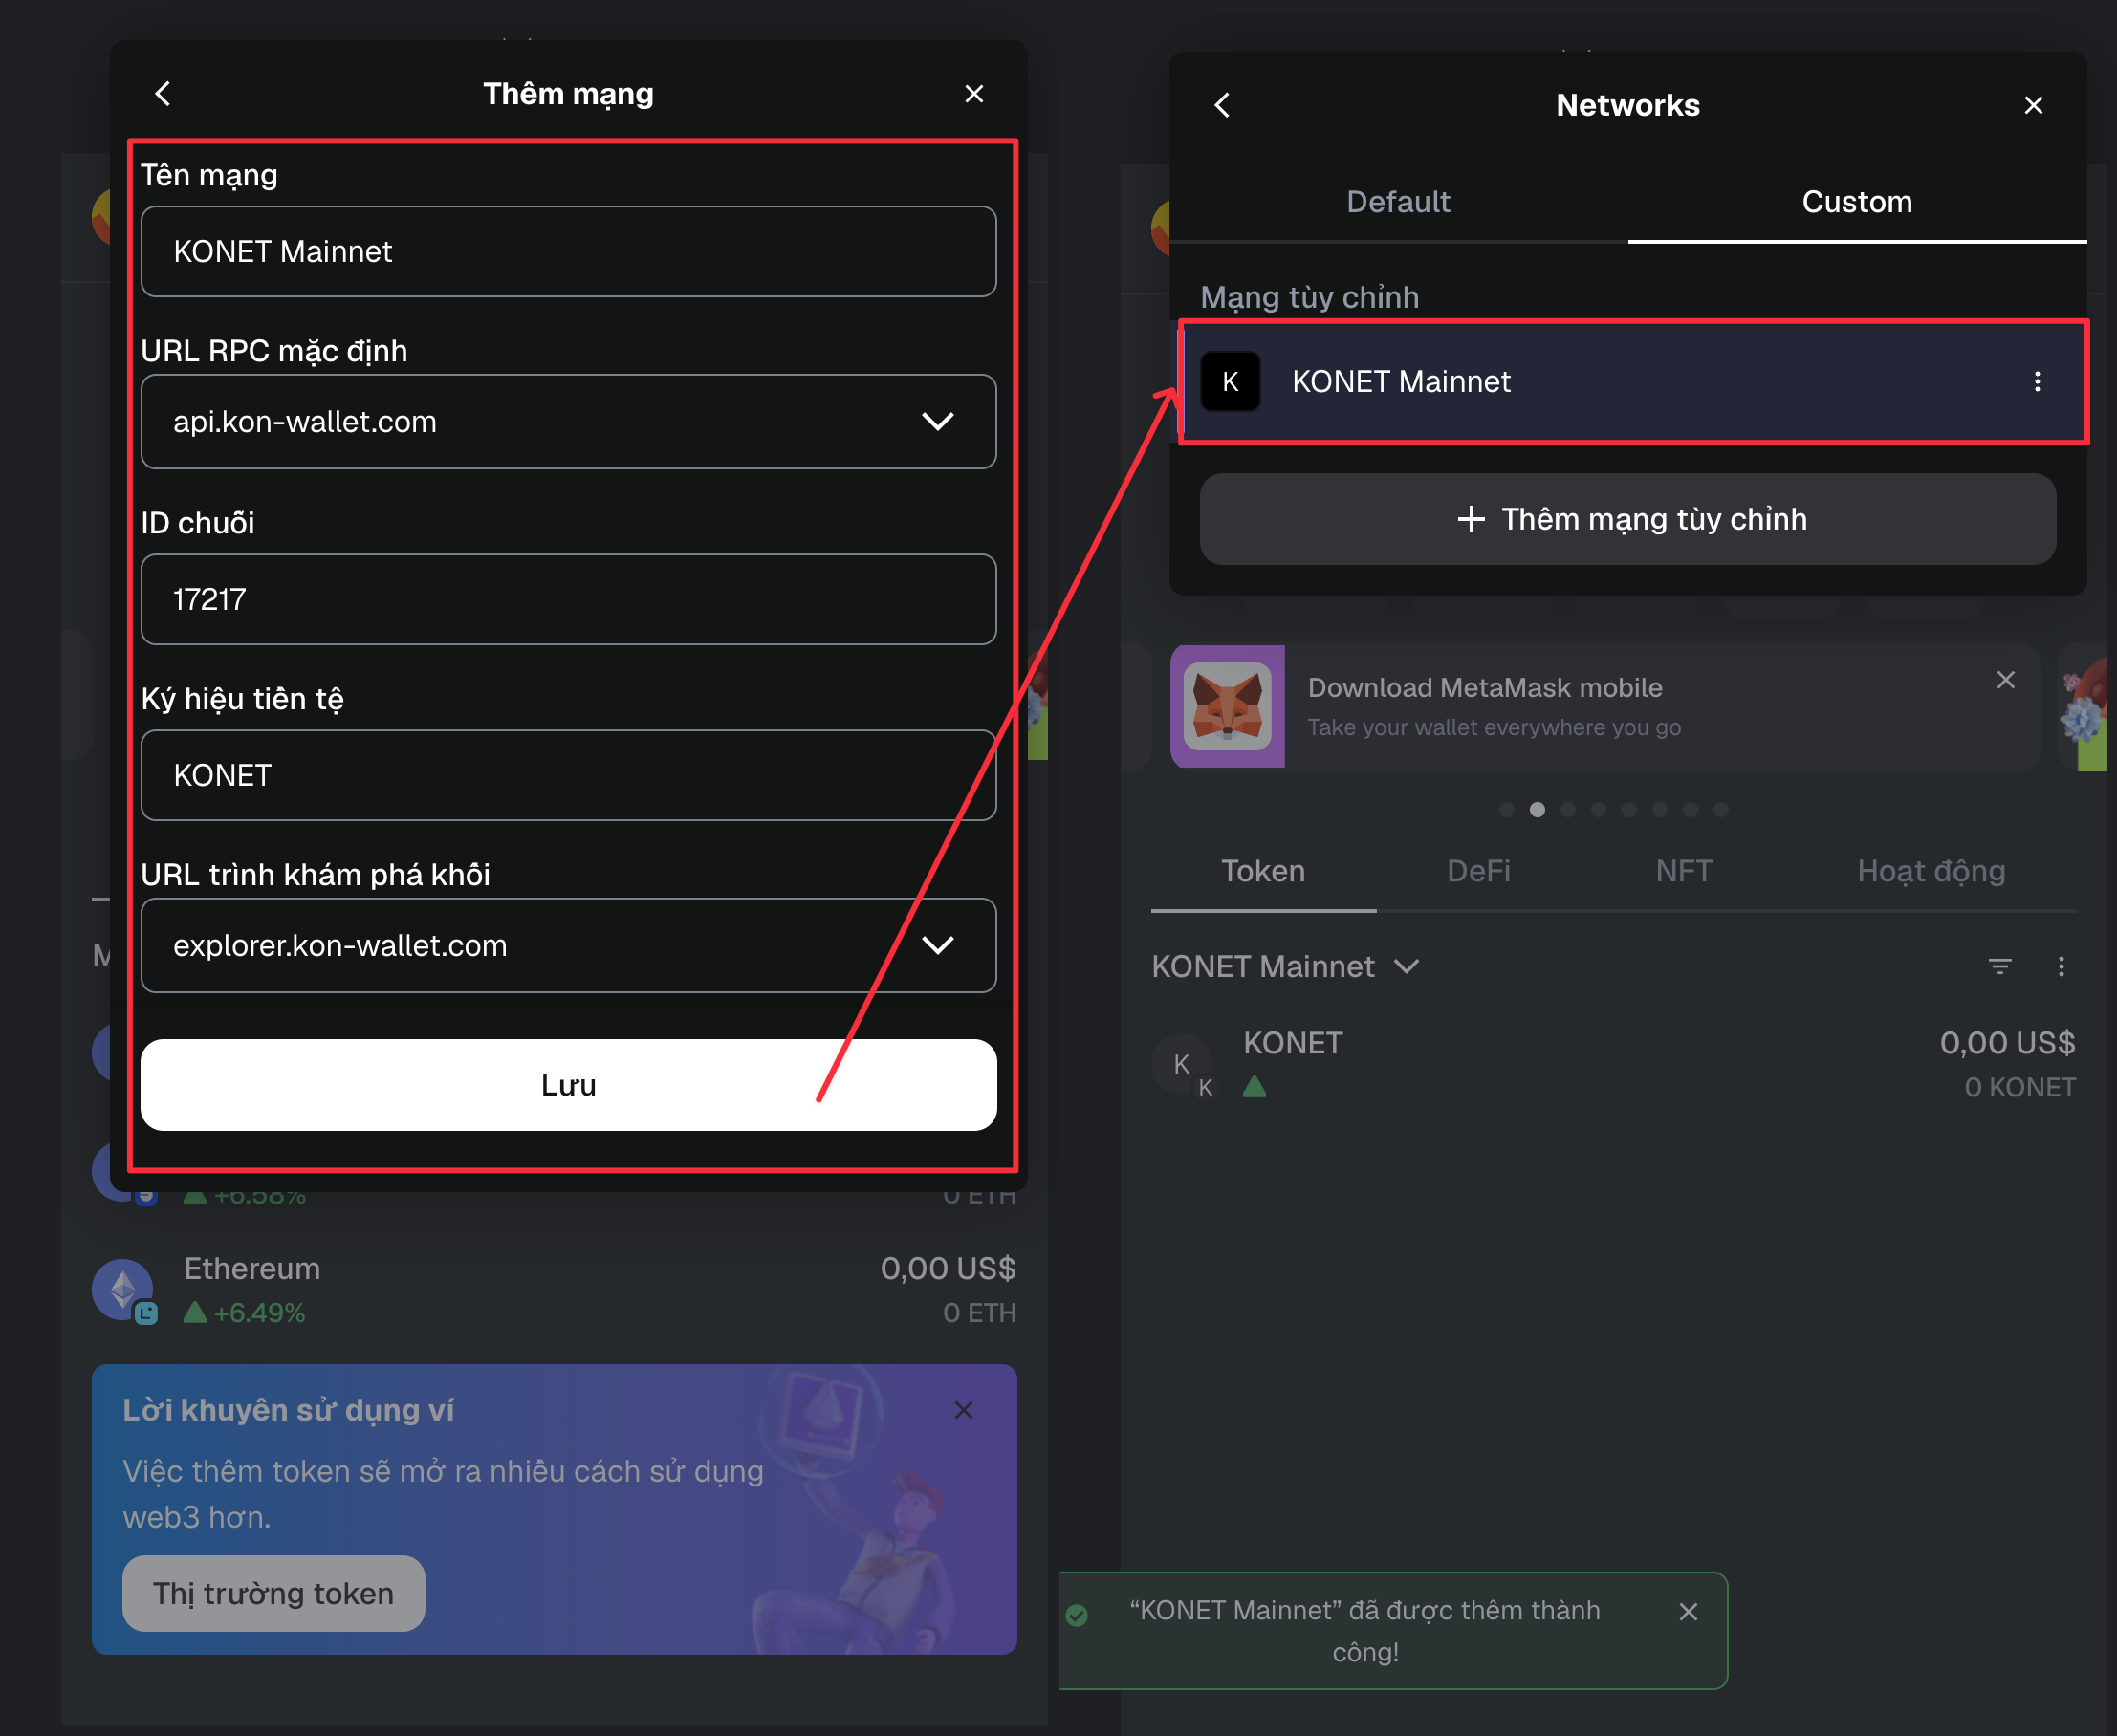Viewport: 2117px width, 1736px height.
Task: Go back from Thêm mạng dialog
Action: pos(163,94)
